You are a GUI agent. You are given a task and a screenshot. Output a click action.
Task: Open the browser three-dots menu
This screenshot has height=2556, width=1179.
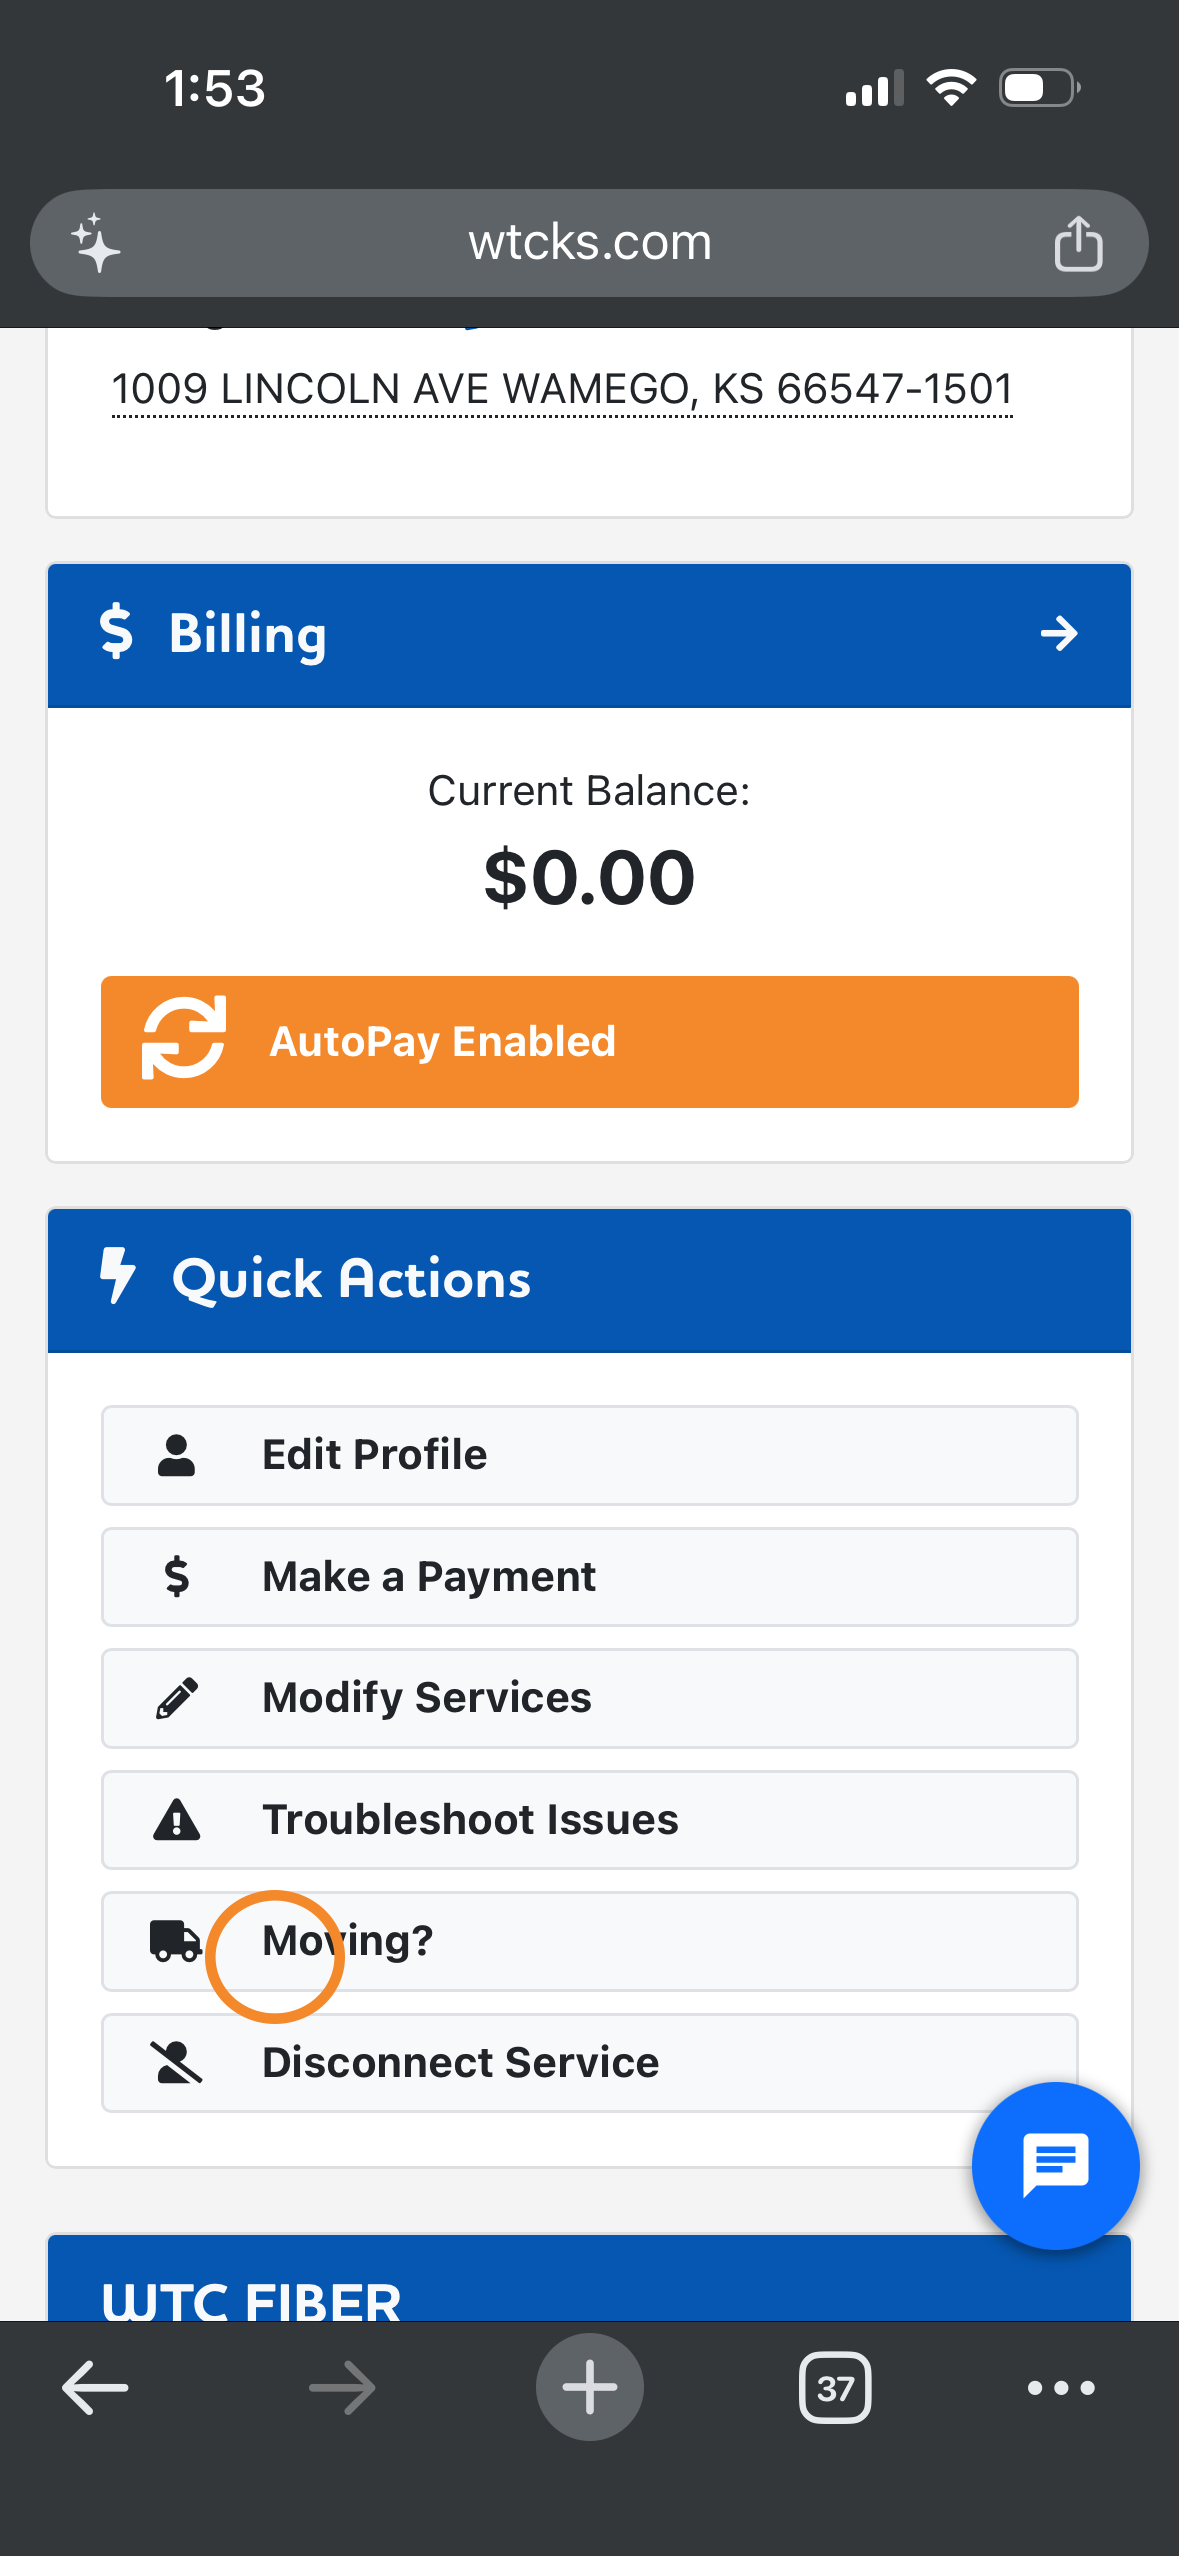point(1061,2388)
